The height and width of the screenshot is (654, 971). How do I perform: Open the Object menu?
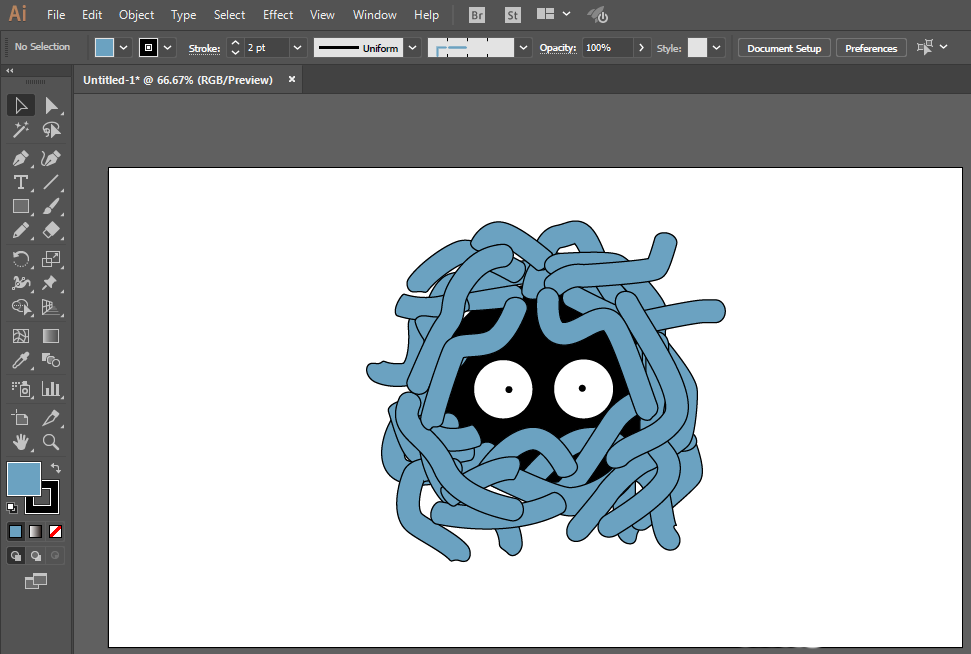[136, 15]
